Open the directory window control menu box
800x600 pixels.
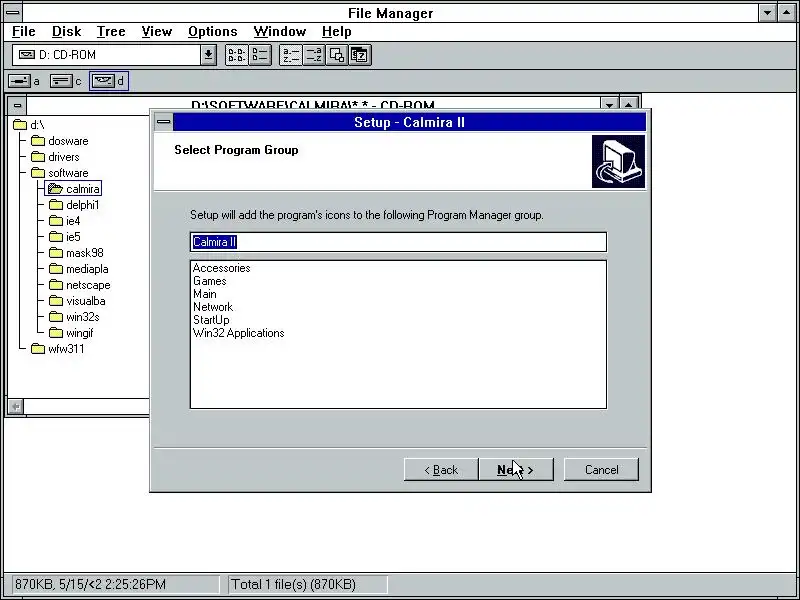pos(17,106)
